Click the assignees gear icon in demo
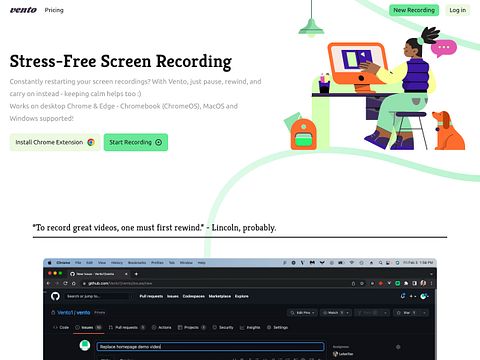 pos(398,347)
